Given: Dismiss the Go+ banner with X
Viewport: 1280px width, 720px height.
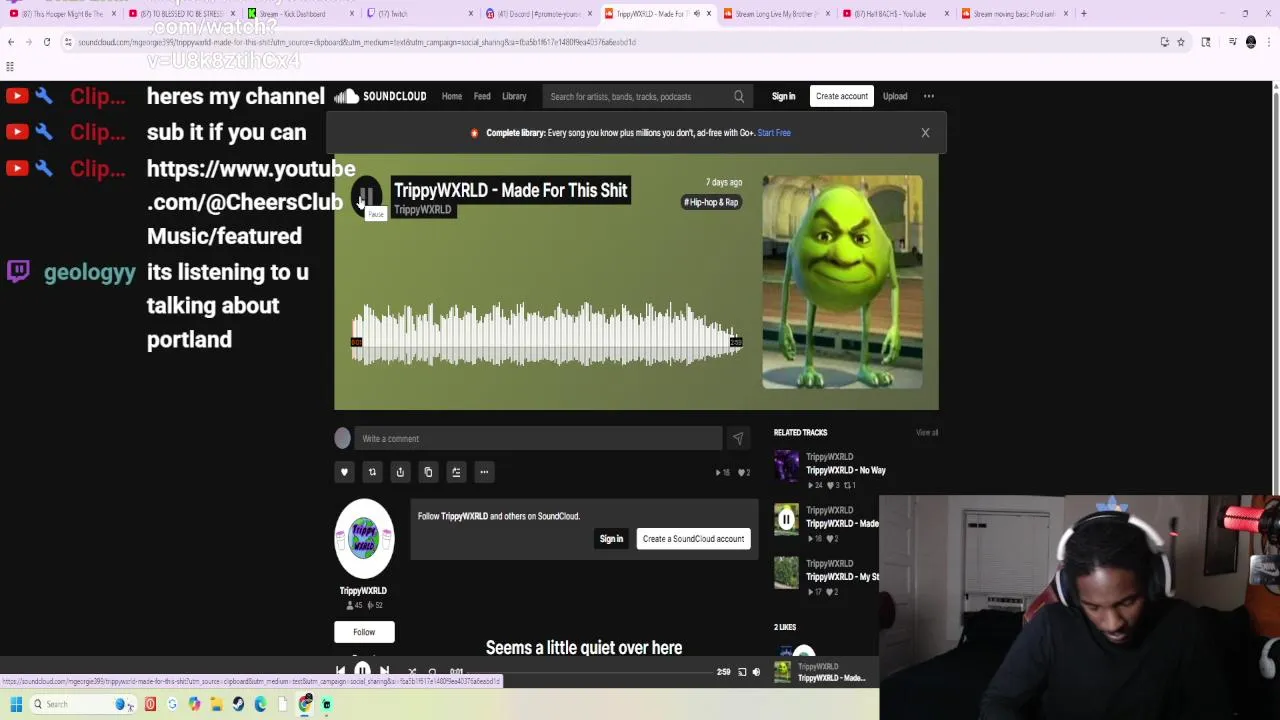Looking at the screenshot, I should click(x=925, y=132).
